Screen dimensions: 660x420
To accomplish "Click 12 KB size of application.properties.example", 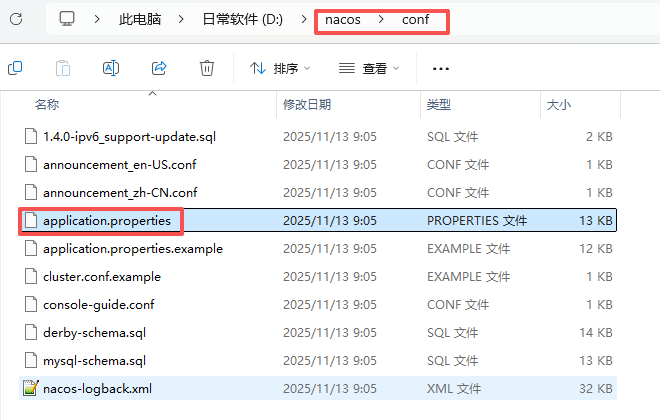I will 596,249.
